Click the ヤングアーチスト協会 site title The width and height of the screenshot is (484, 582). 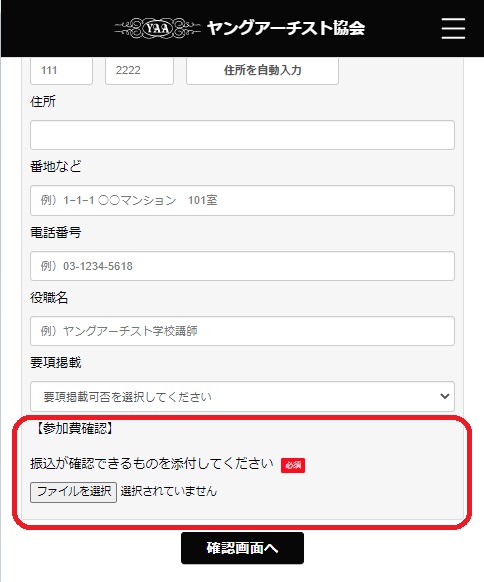pos(286,28)
